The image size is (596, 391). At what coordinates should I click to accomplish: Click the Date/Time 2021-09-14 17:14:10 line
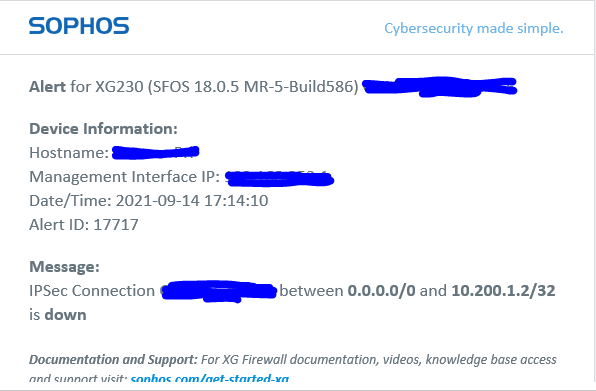click(149, 201)
